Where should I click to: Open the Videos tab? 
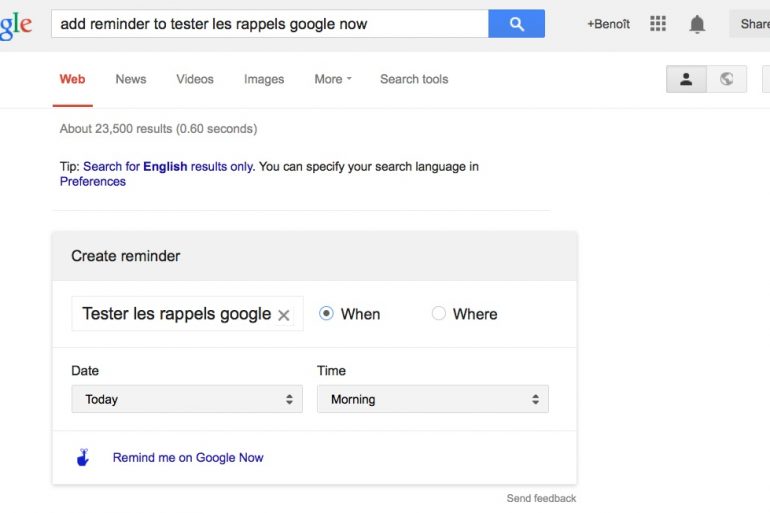[195, 79]
